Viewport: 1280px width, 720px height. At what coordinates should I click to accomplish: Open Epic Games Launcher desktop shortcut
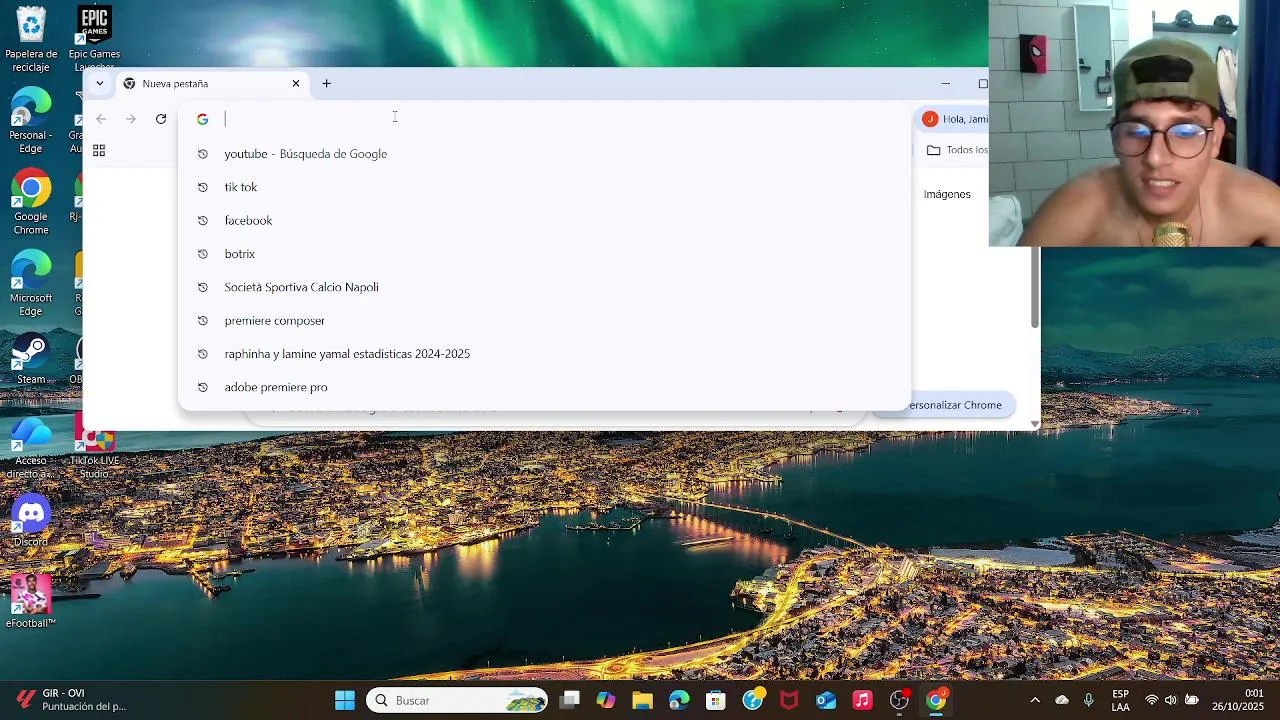94,38
